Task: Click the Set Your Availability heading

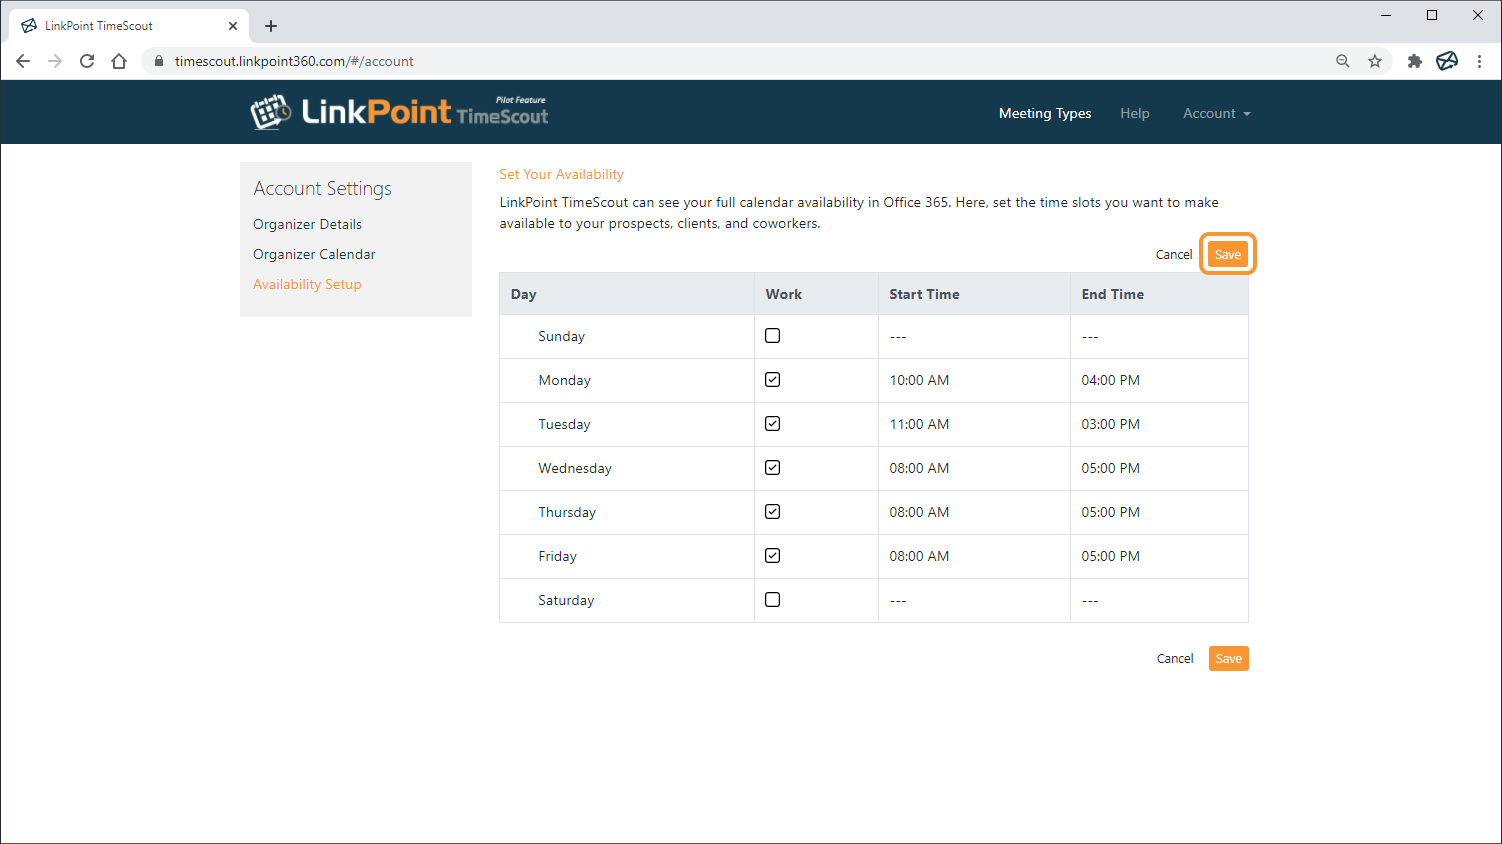Action: [x=561, y=174]
